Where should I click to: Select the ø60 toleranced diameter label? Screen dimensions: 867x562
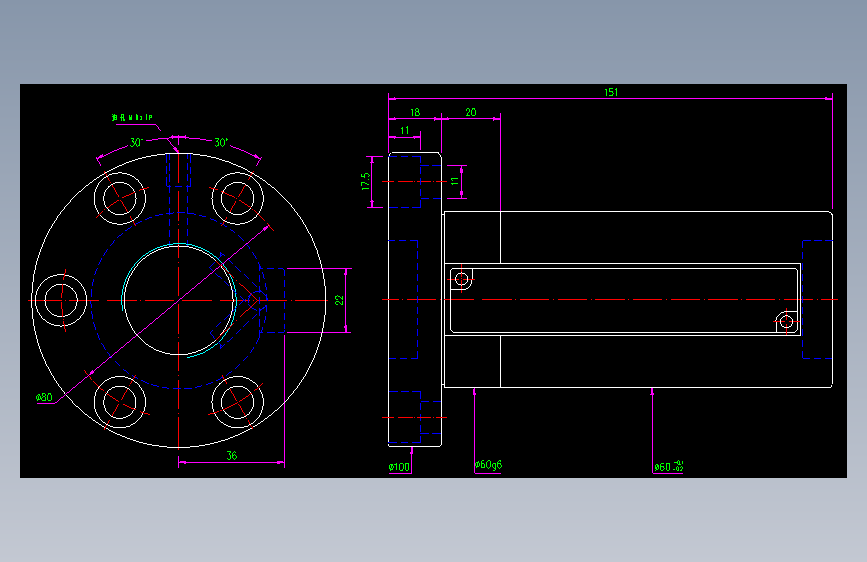pyautogui.click(x=668, y=467)
